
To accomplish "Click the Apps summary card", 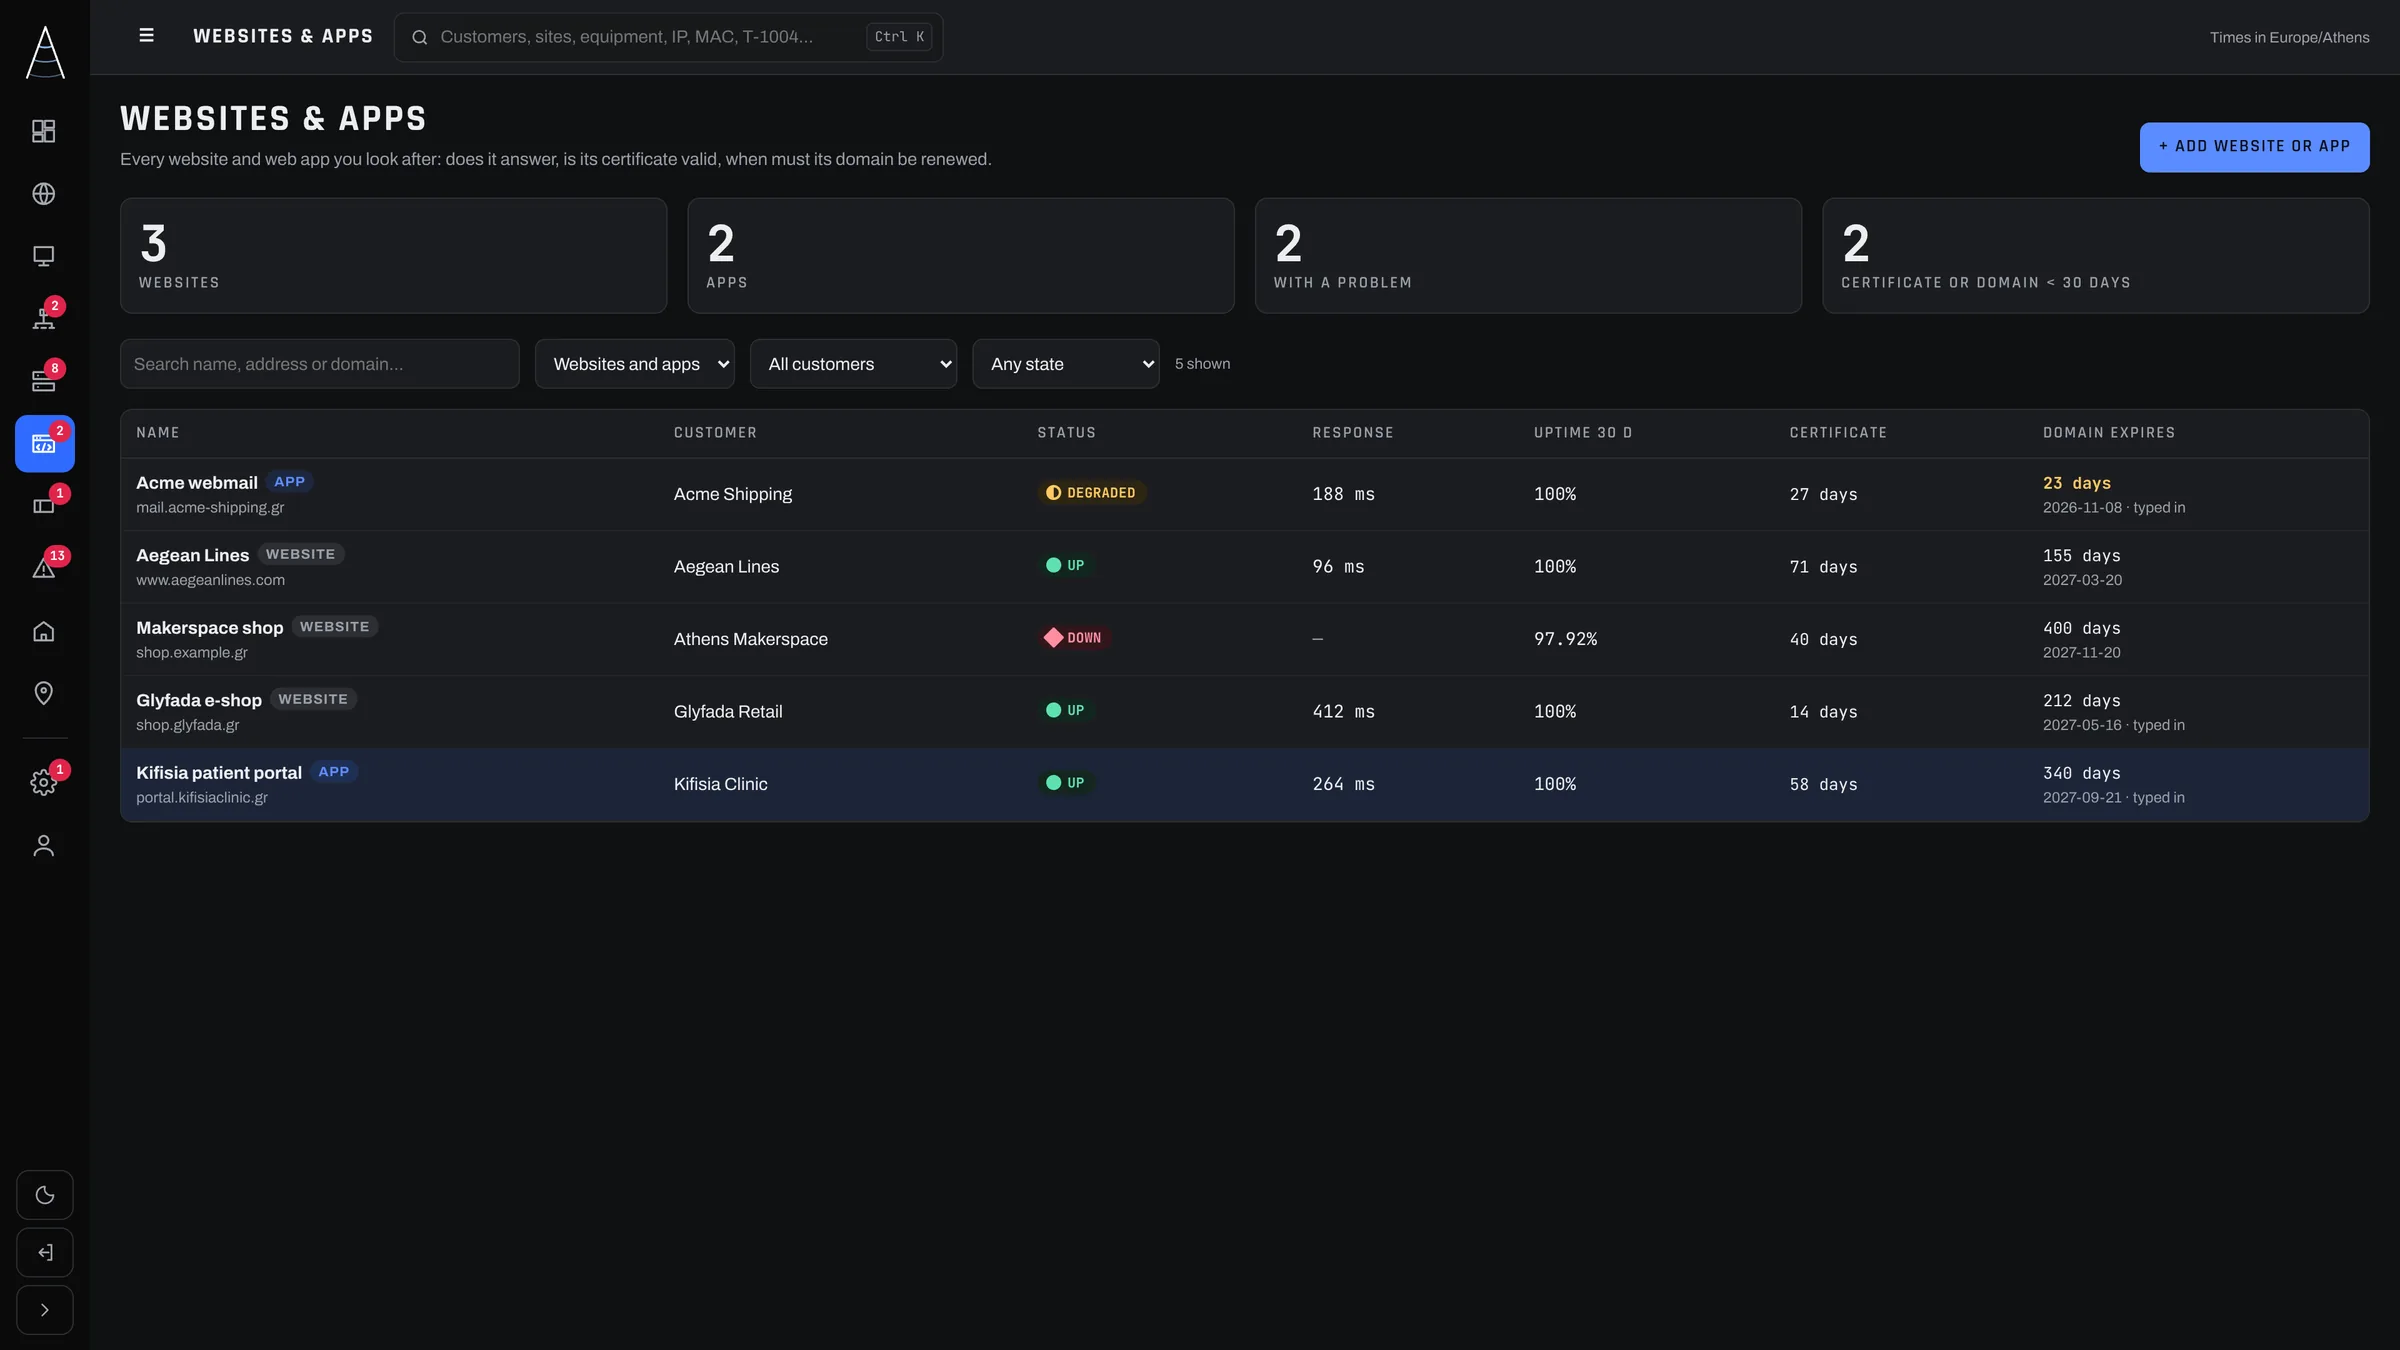I will [x=961, y=256].
